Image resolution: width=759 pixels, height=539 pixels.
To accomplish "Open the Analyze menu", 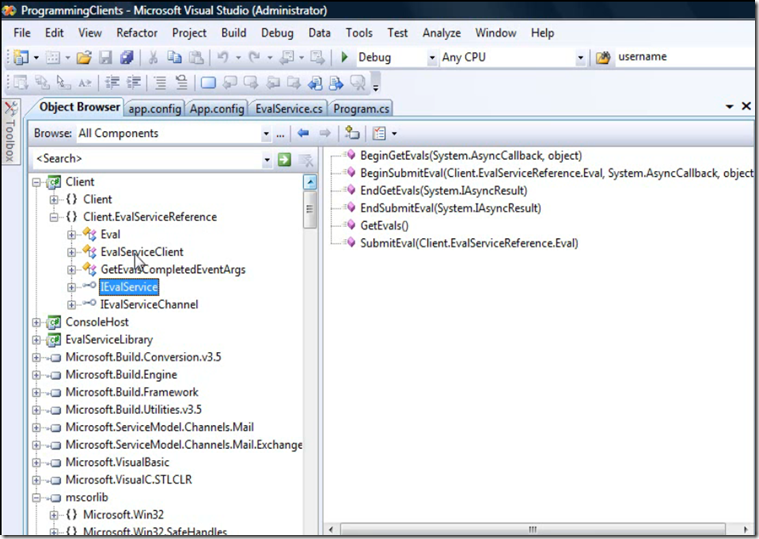I will [441, 33].
